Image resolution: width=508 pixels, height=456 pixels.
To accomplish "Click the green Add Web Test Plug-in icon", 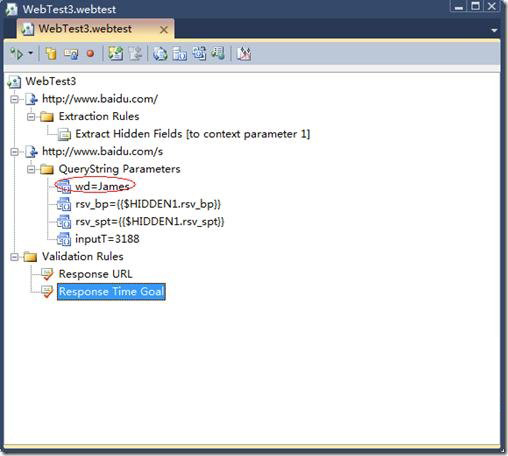I will [115, 54].
